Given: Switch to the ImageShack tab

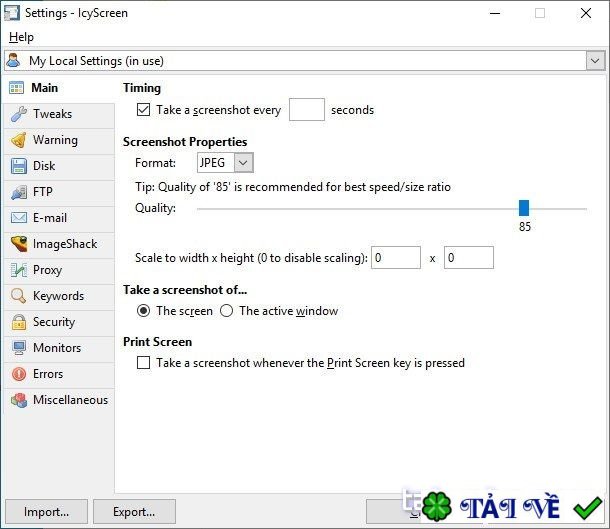Looking at the screenshot, I should point(59,244).
